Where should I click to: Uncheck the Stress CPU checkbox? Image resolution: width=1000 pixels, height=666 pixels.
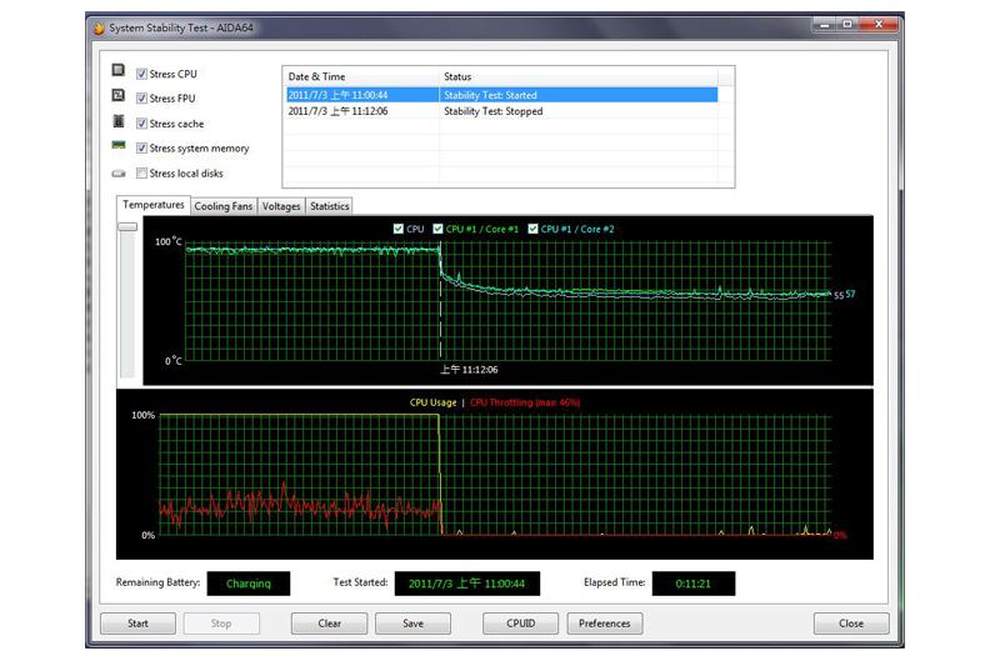142,74
